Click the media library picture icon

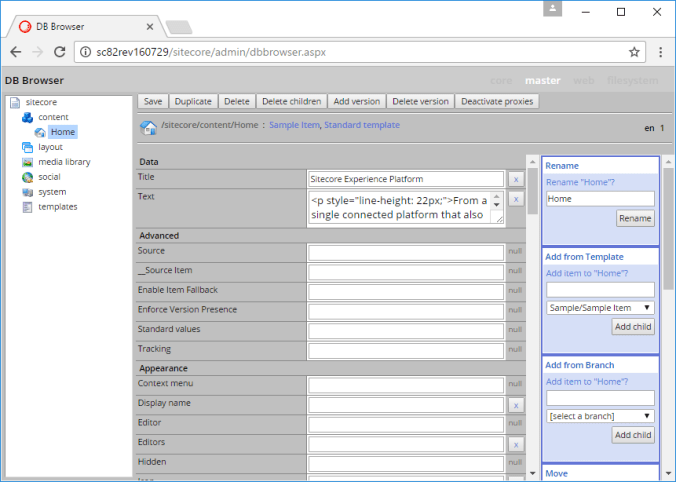(28, 163)
